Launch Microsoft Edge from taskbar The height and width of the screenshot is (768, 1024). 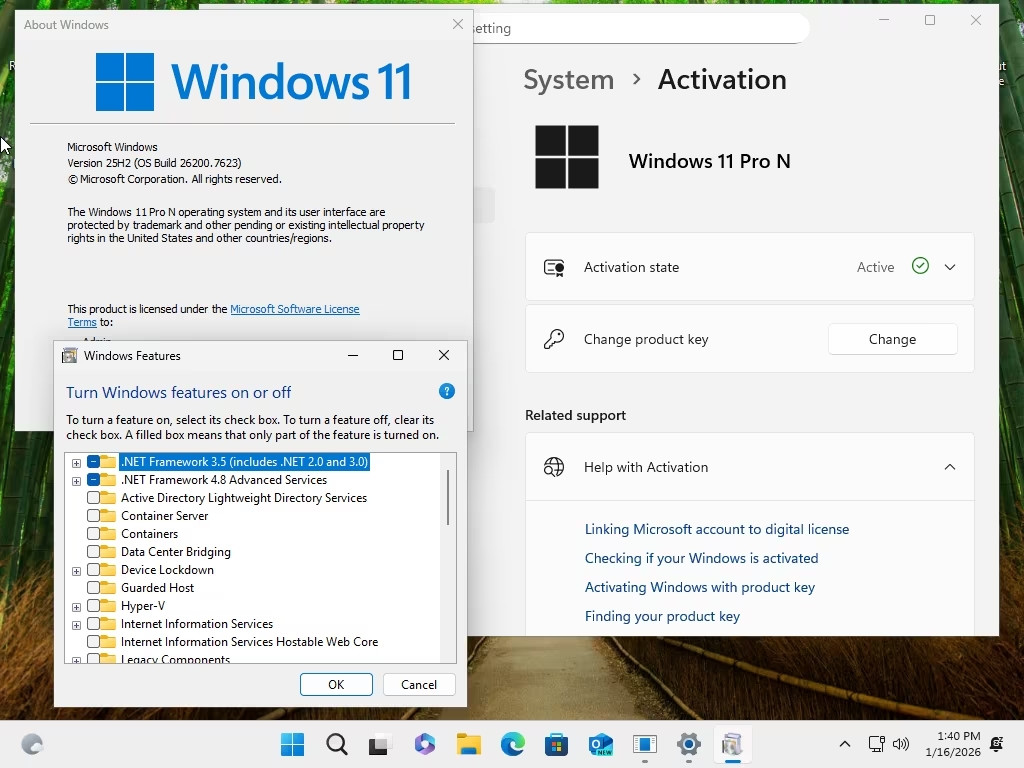coord(513,744)
